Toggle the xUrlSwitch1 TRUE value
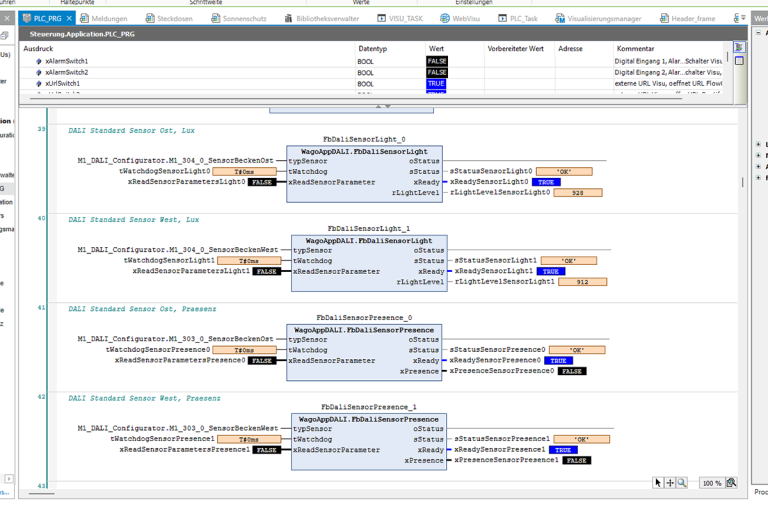768x512 pixels. (x=436, y=84)
